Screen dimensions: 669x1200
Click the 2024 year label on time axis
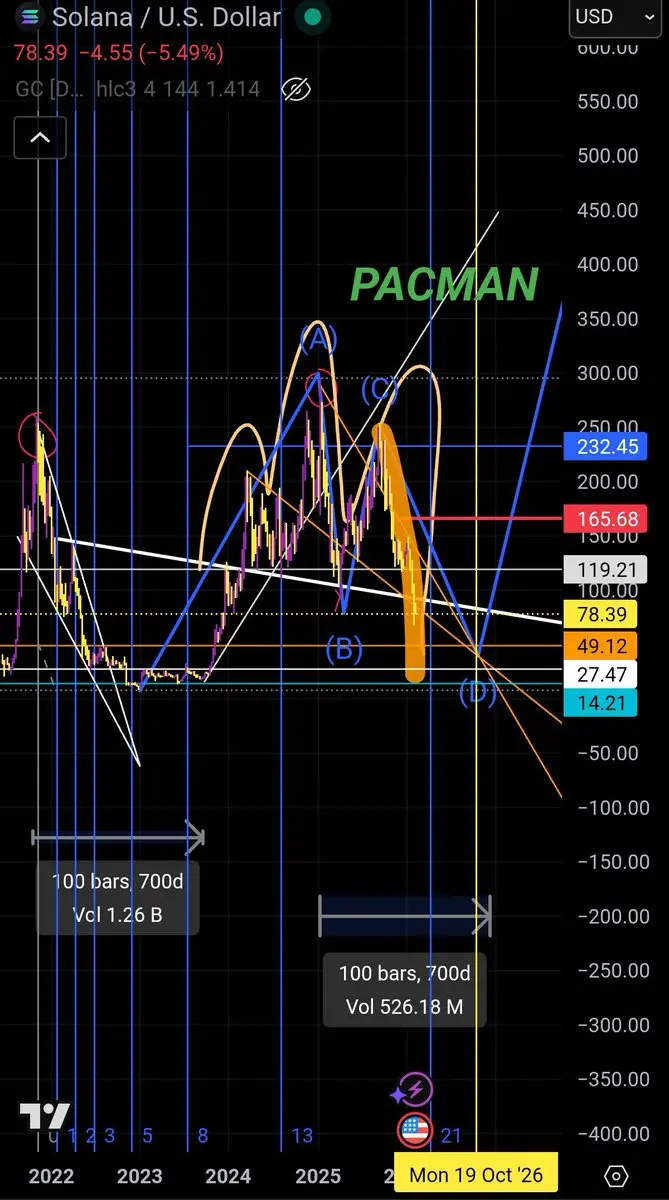[x=228, y=1175]
